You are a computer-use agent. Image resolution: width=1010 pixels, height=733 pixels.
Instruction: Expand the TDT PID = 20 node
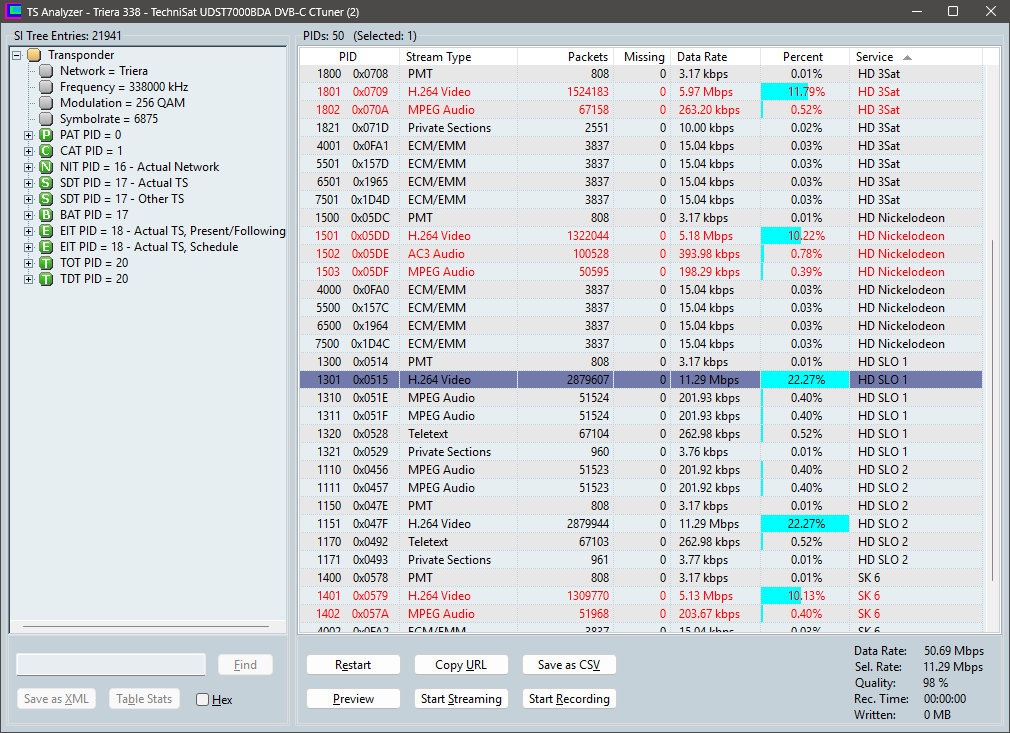[x=28, y=279]
